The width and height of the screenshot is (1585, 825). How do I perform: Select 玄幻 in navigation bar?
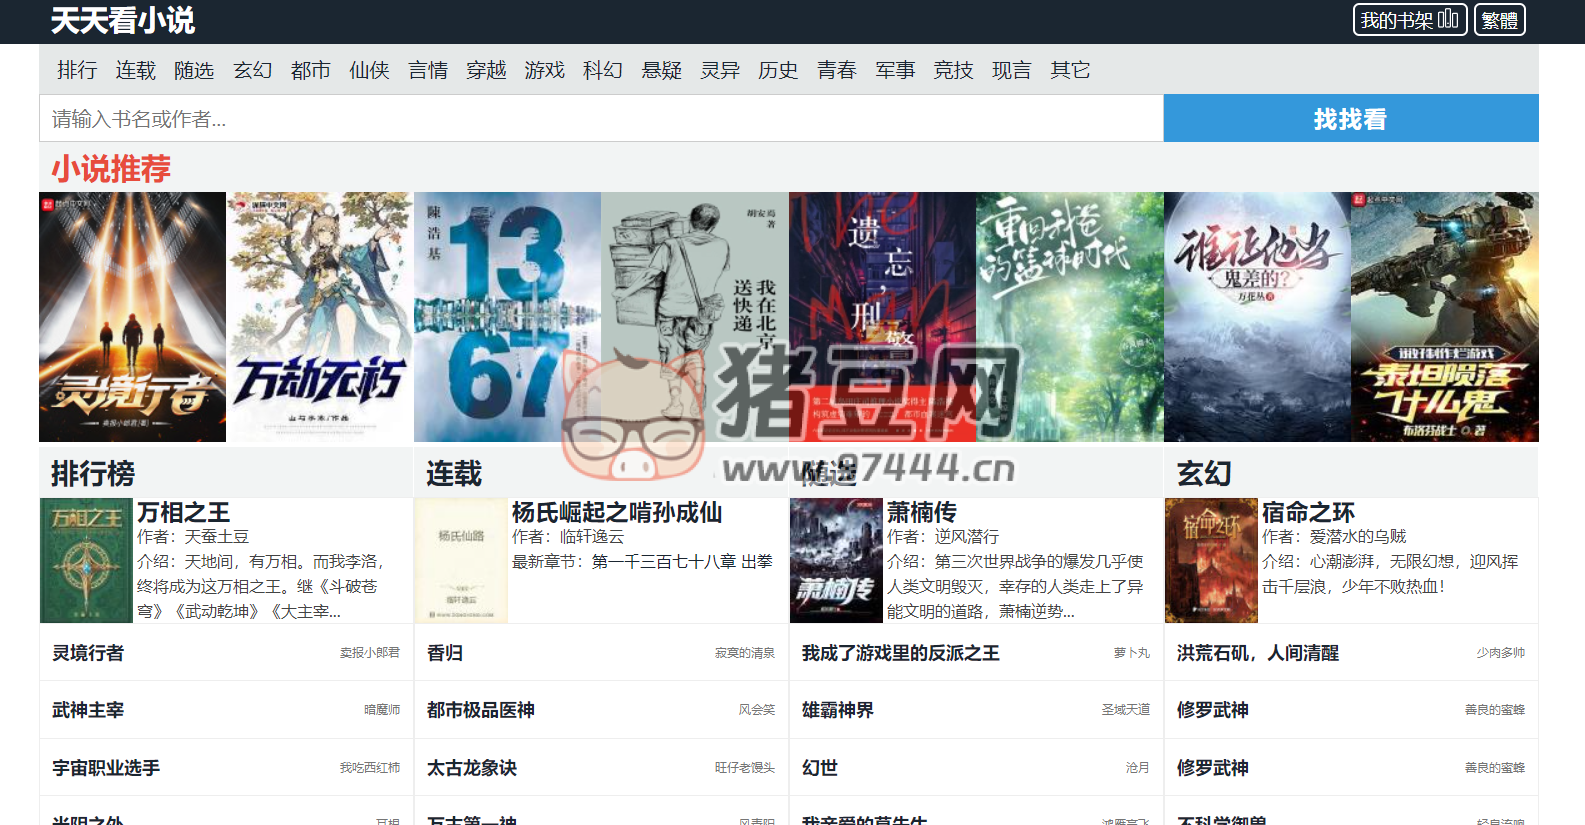(x=252, y=70)
